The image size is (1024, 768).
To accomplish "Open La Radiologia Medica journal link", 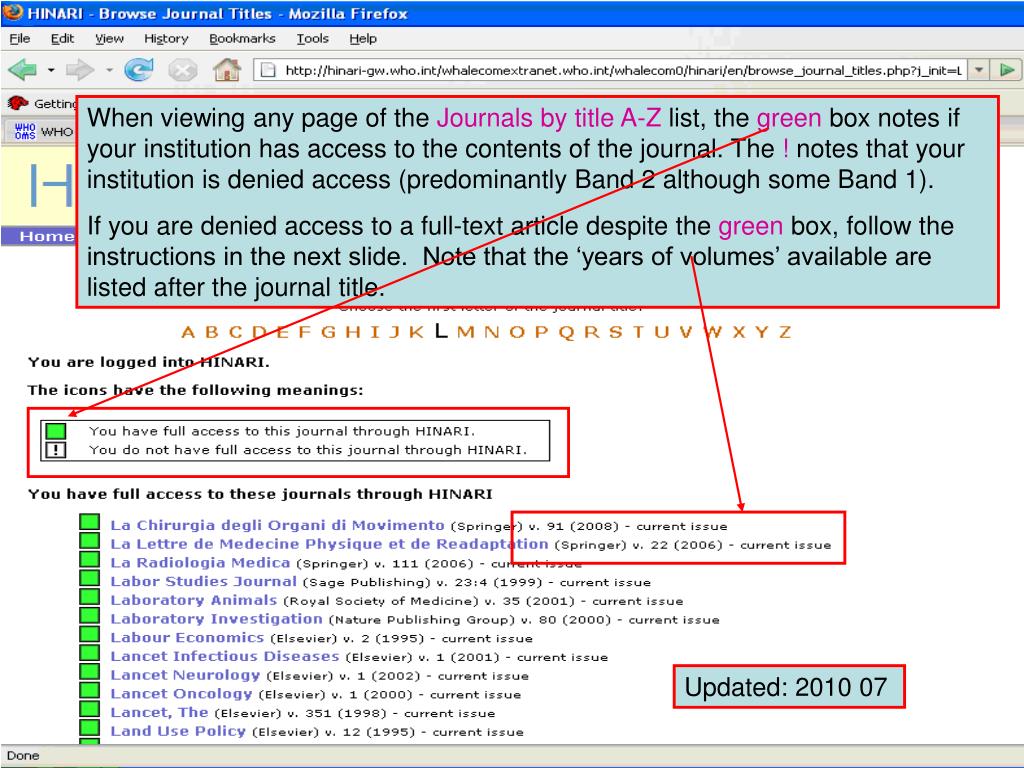I will click(200, 563).
